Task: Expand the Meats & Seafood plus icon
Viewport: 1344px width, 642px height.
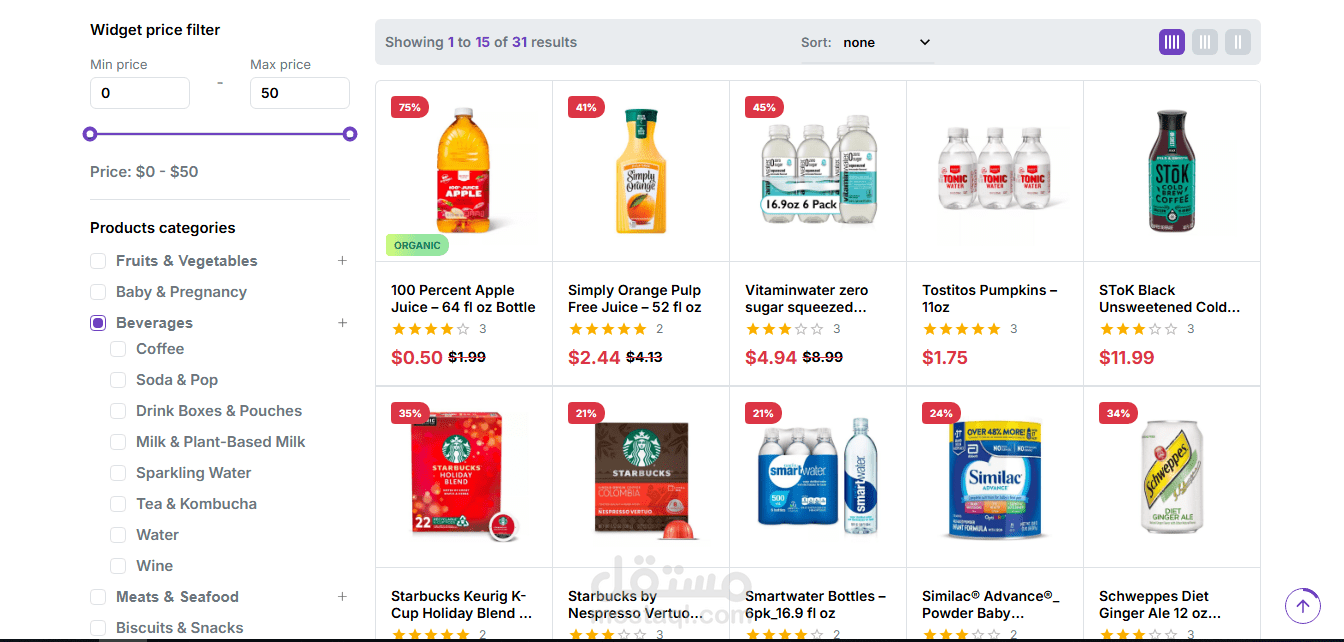Action: (342, 597)
